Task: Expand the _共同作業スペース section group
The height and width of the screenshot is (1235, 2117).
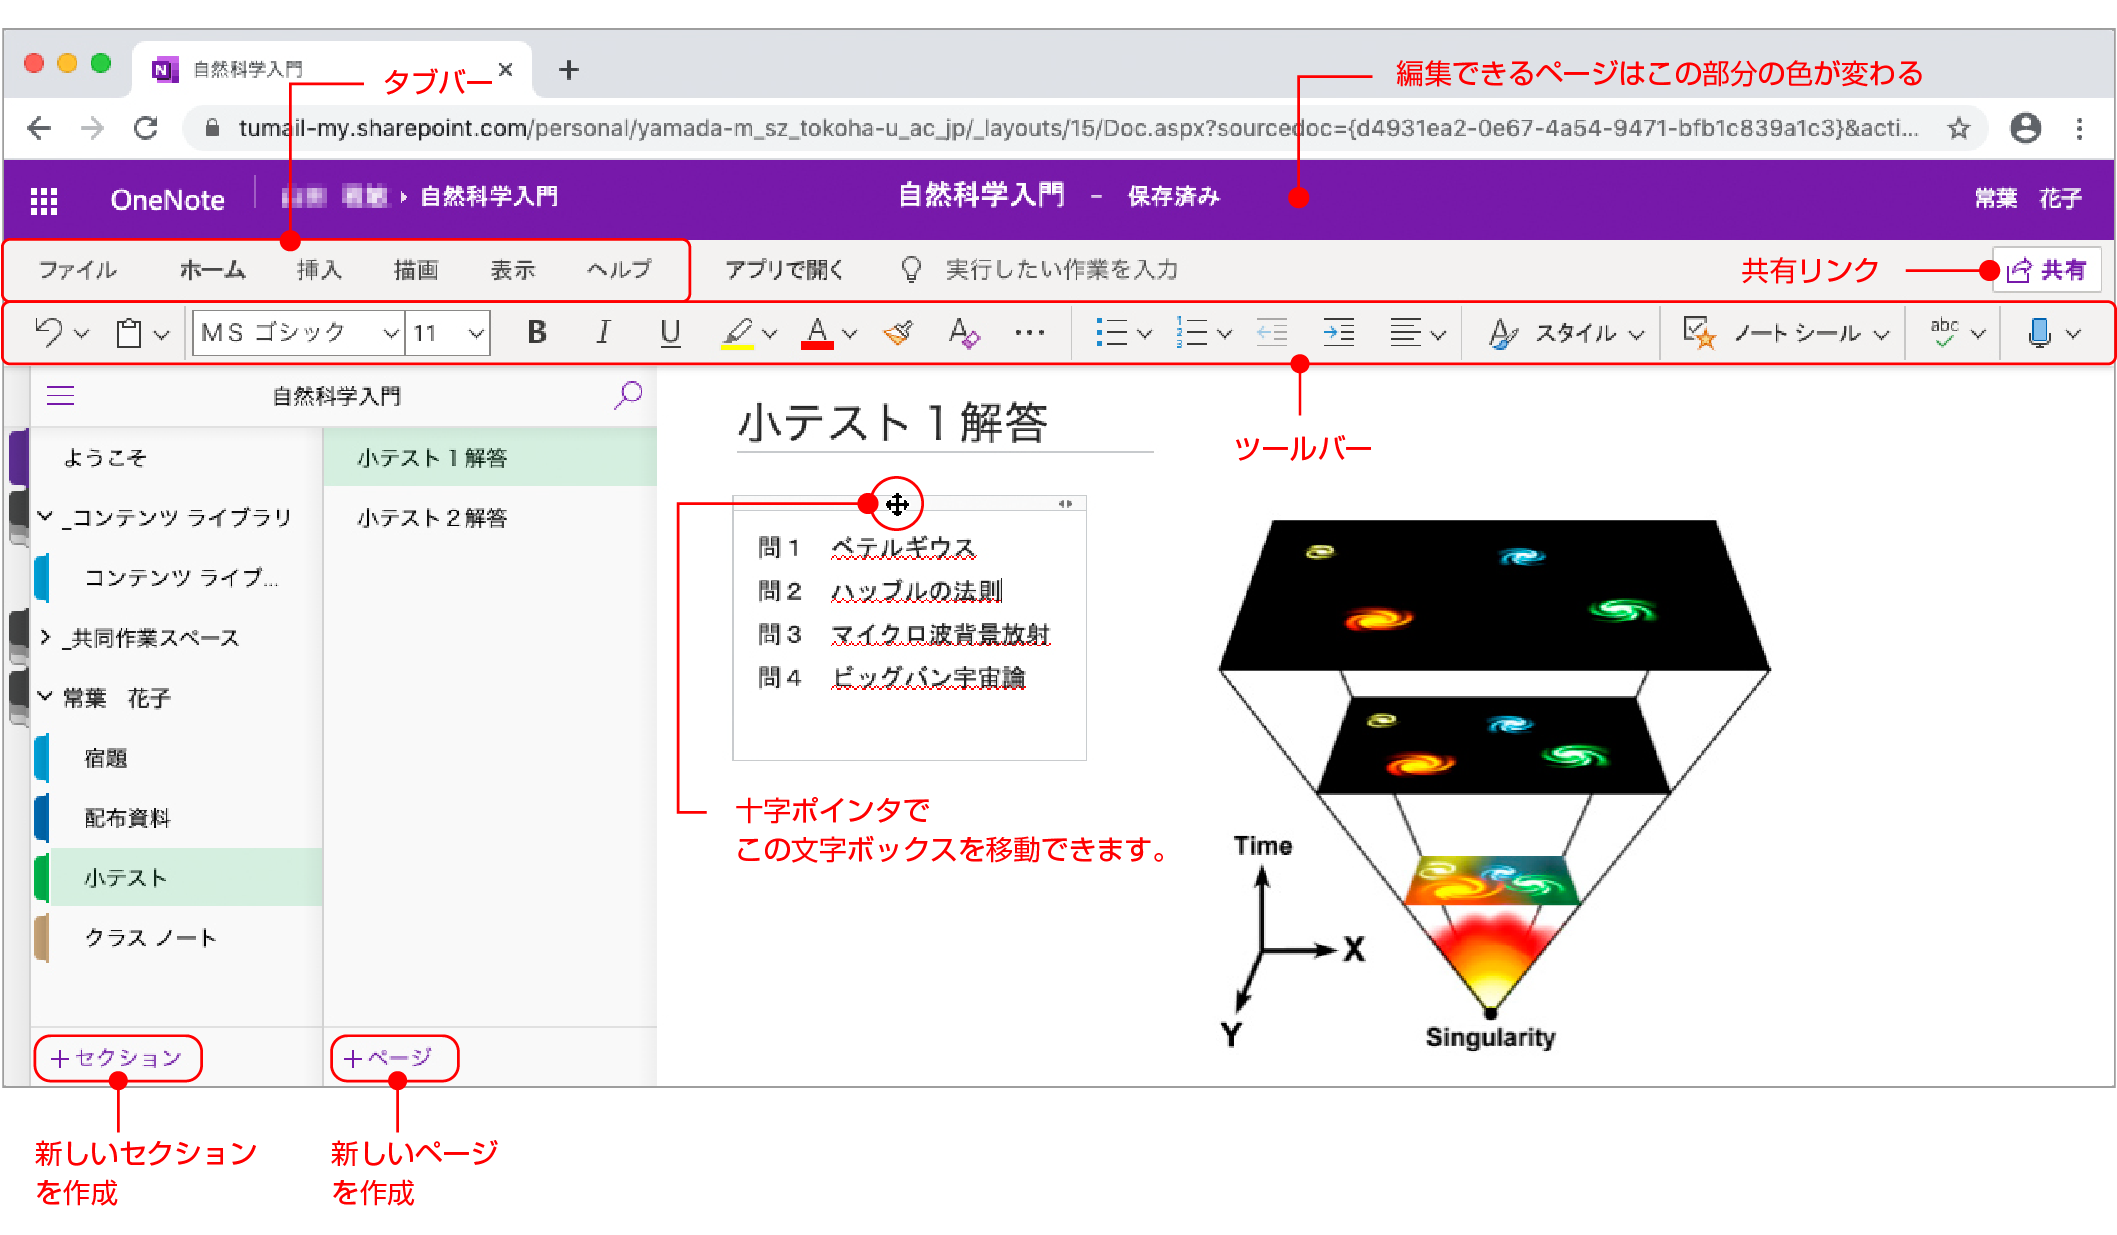Action: tap(46, 637)
